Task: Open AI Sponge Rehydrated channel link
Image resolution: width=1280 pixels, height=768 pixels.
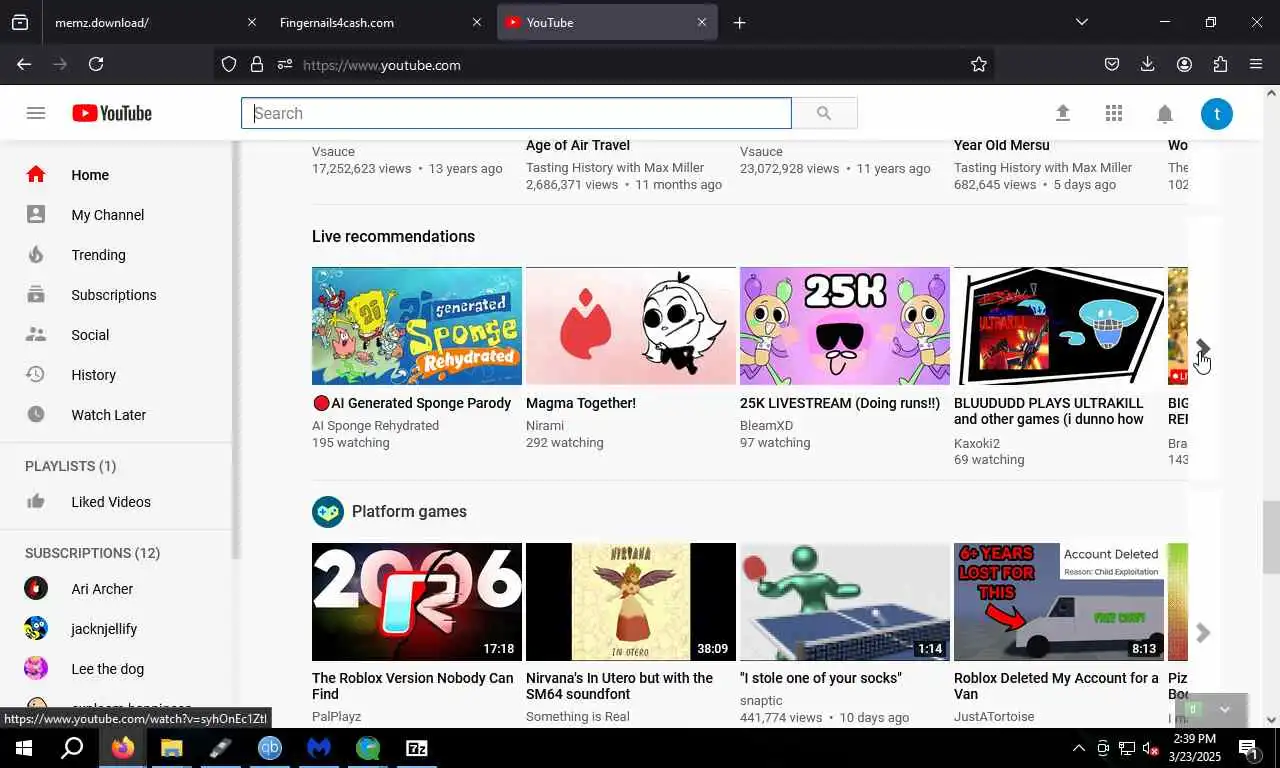Action: tap(375, 426)
